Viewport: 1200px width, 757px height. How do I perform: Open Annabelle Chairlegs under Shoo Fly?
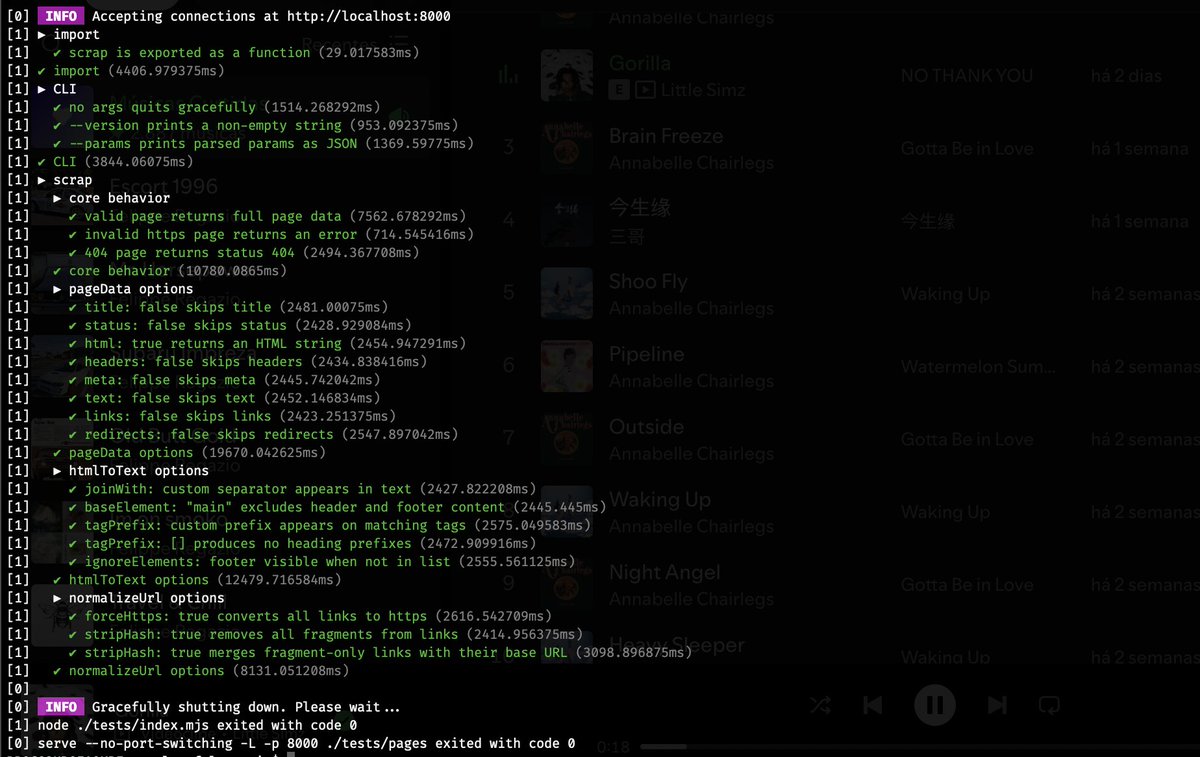691,308
